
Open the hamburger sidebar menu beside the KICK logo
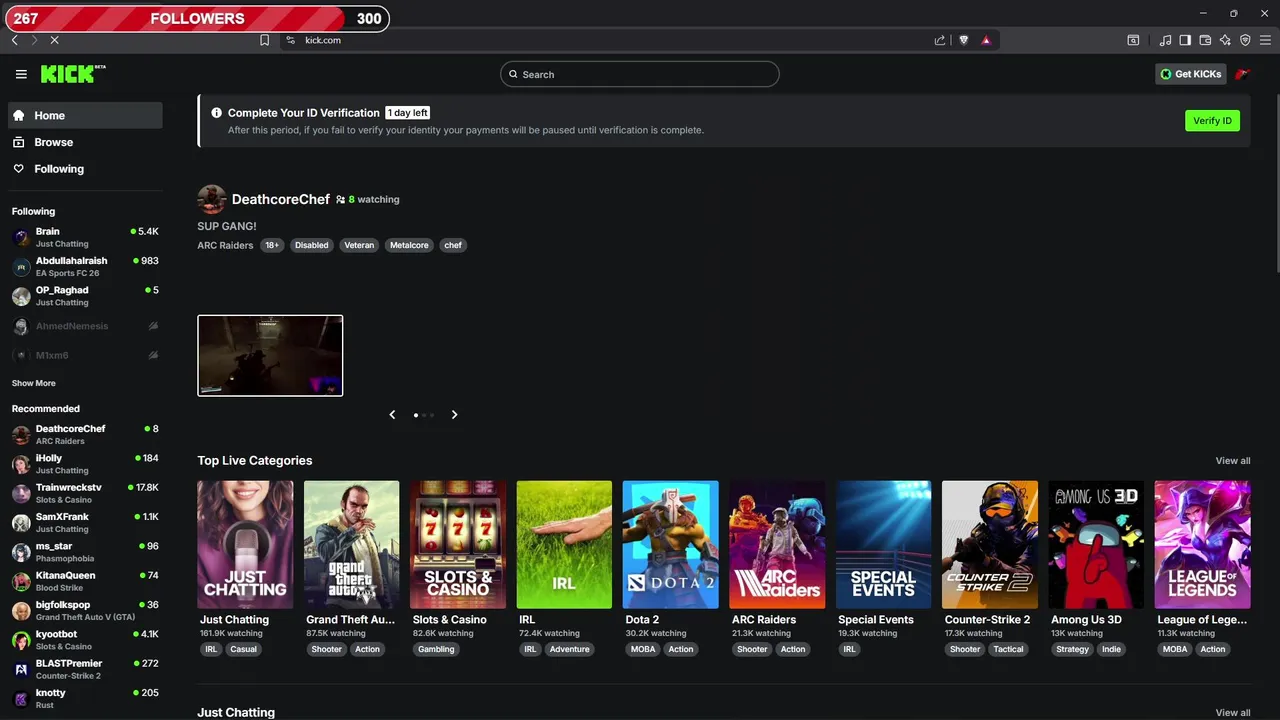coord(21,74)
